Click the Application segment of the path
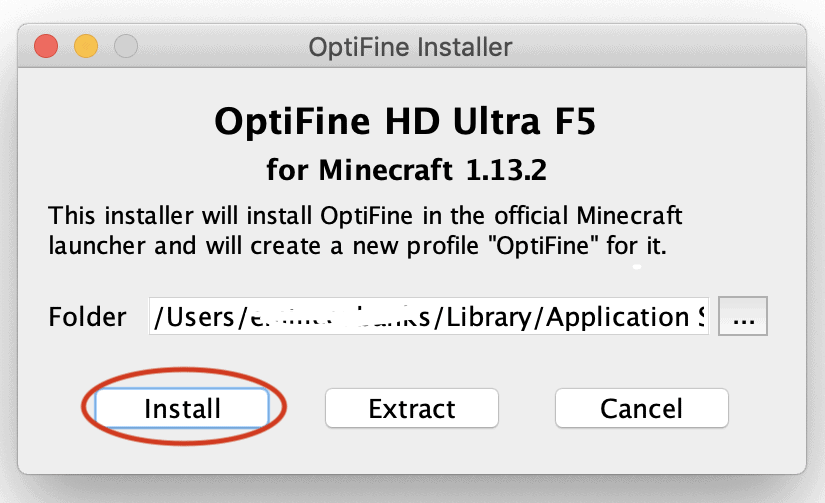825x503 pixels. (x=618, y=317)
